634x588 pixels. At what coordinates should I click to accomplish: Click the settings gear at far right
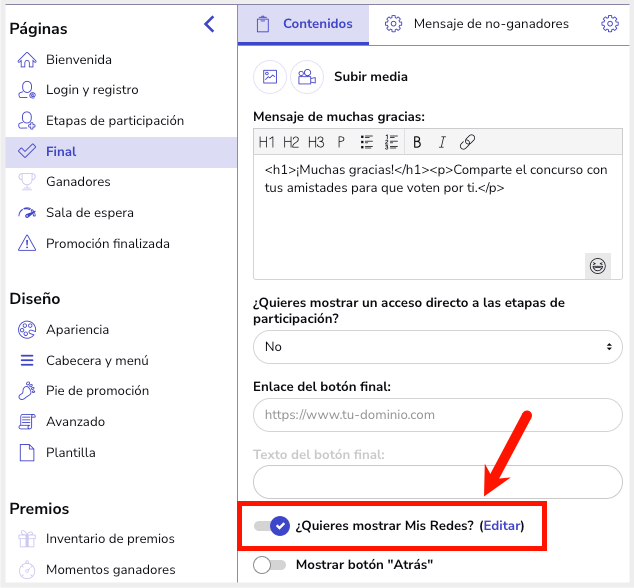(x=609, y=24)
